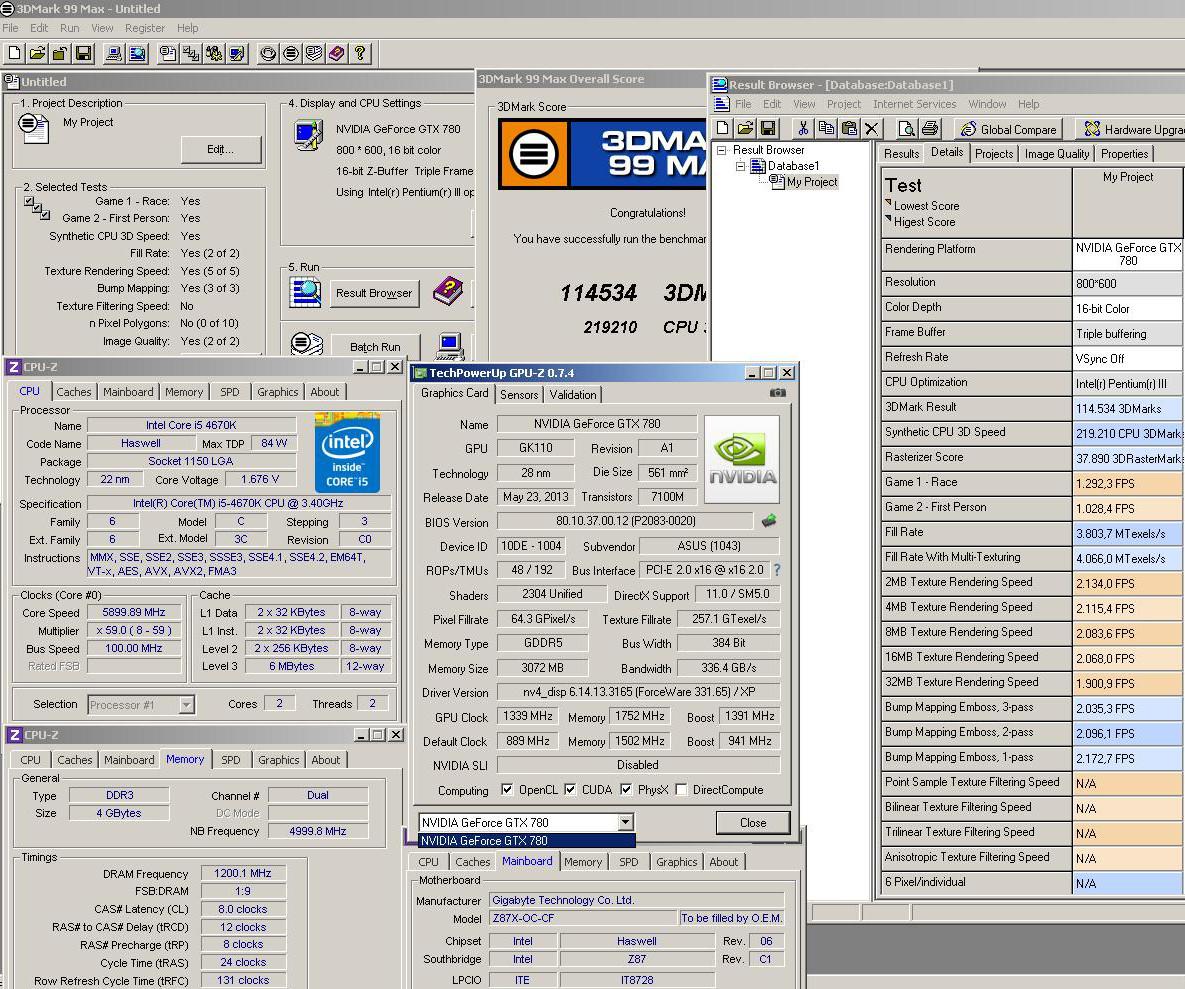Switch to Validation tab in GPU-Z
This screenshot has width=1185, height=989.
573,394
